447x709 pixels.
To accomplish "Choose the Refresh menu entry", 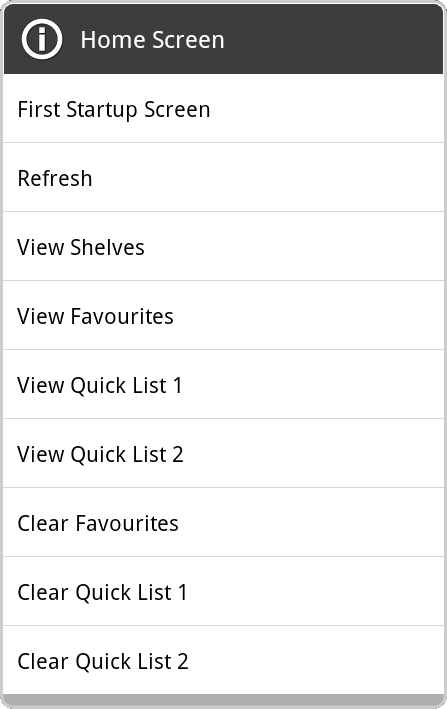I will (223, 177).
